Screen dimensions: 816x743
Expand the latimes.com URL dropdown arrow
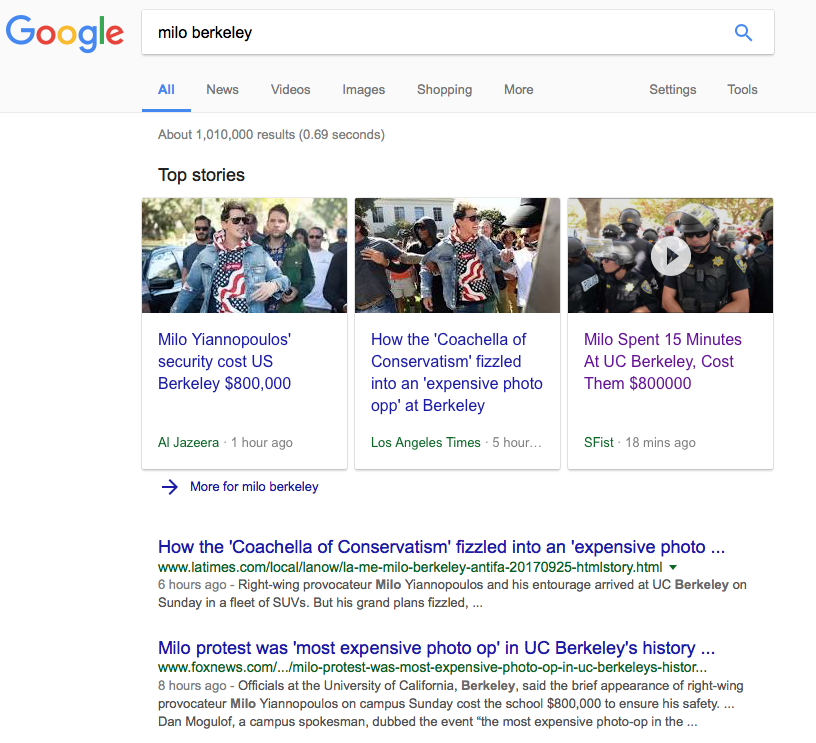pos(673,567)
